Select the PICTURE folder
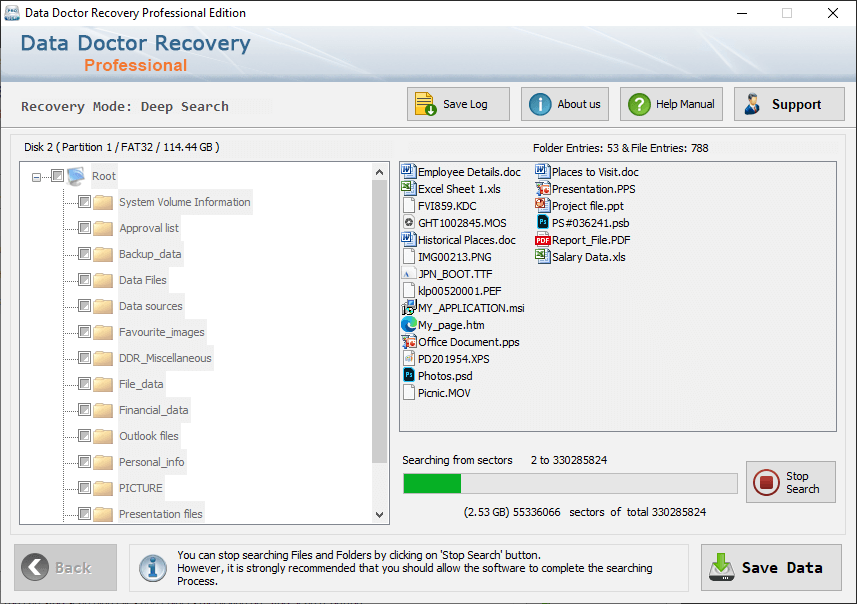 pos(140,488)
